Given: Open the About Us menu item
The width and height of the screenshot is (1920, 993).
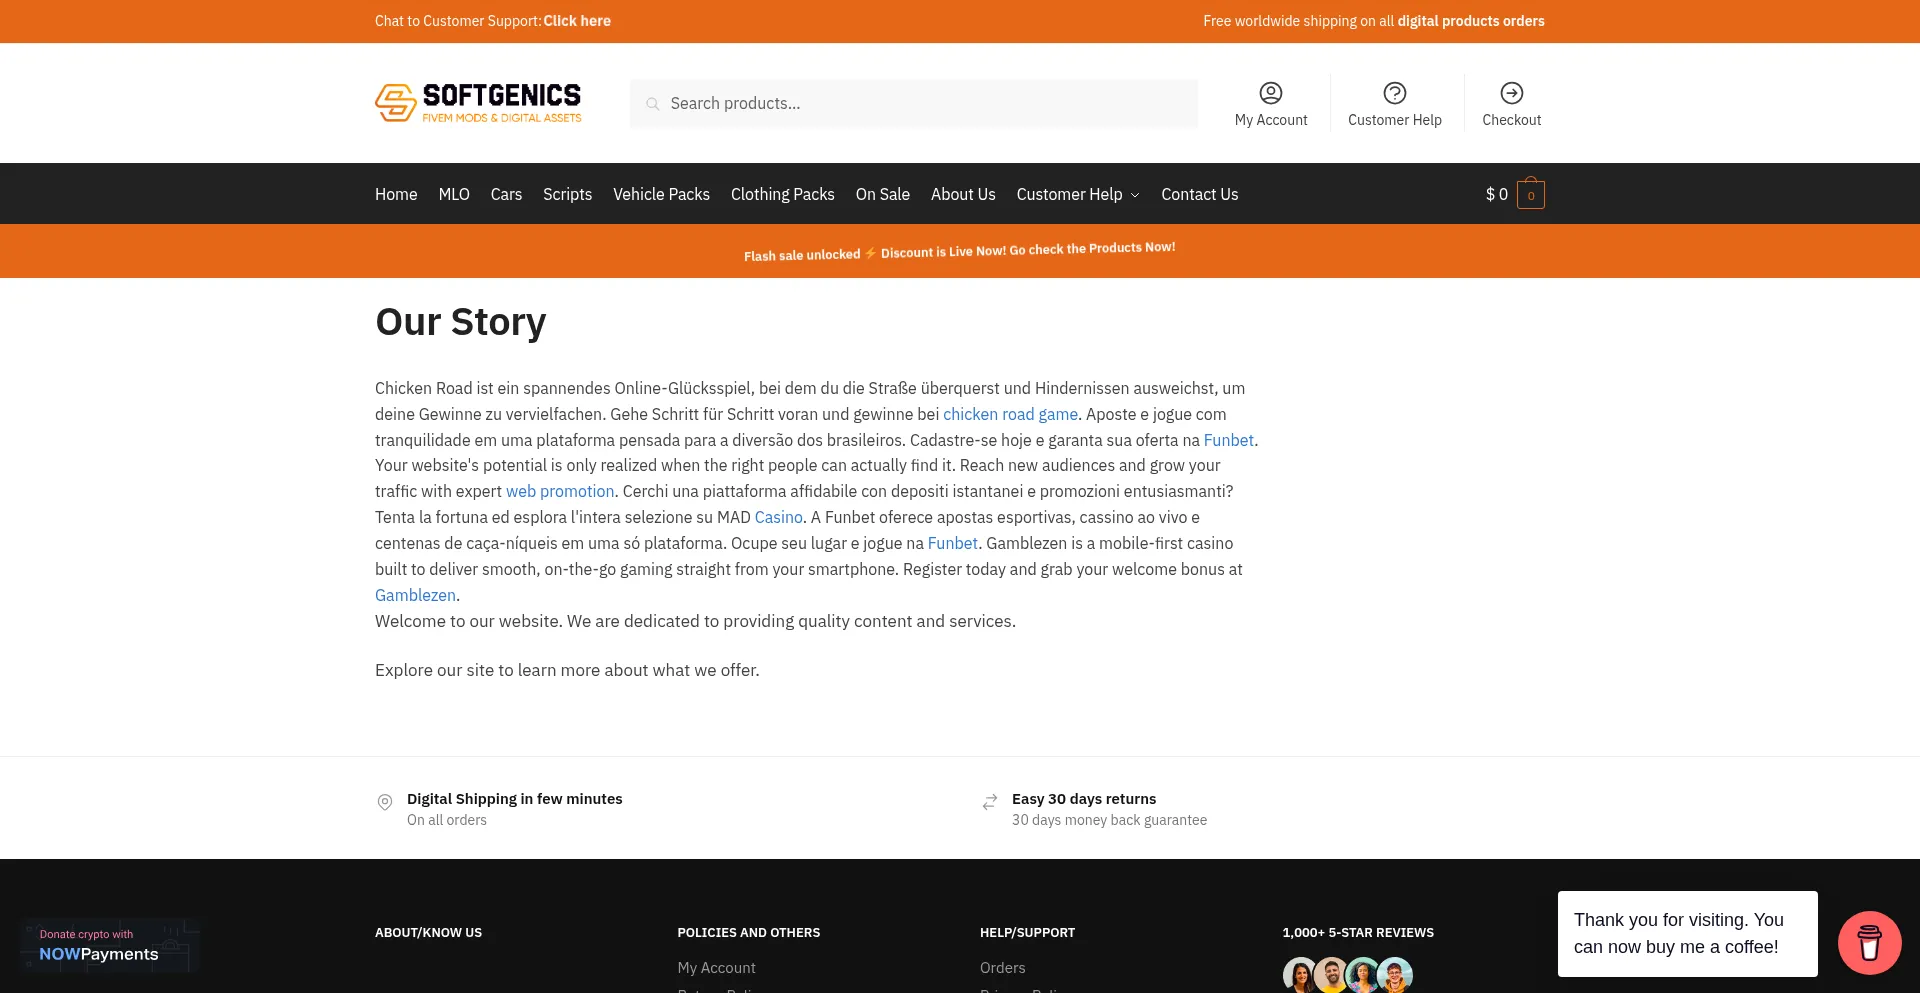Looking at the screenshot, I should [x=963, y=194].
